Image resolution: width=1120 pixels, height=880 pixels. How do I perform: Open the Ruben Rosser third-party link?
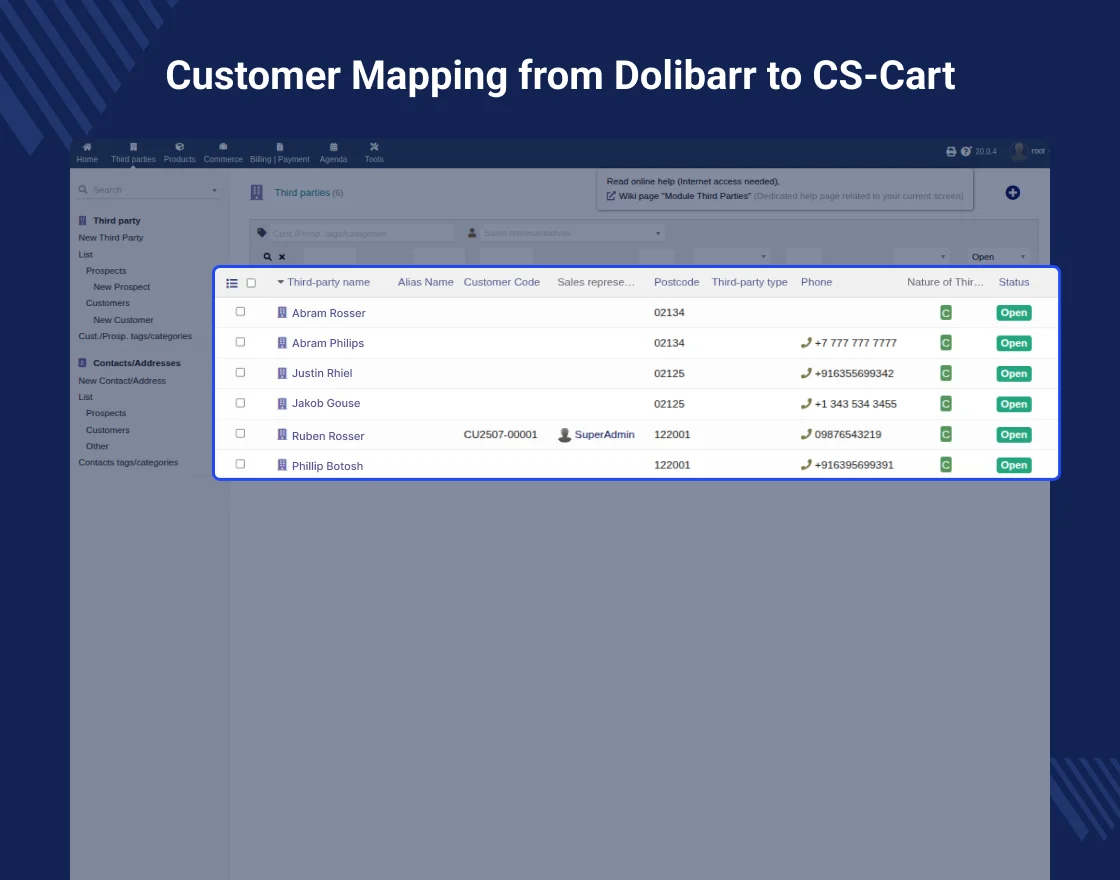pos(327,436)
